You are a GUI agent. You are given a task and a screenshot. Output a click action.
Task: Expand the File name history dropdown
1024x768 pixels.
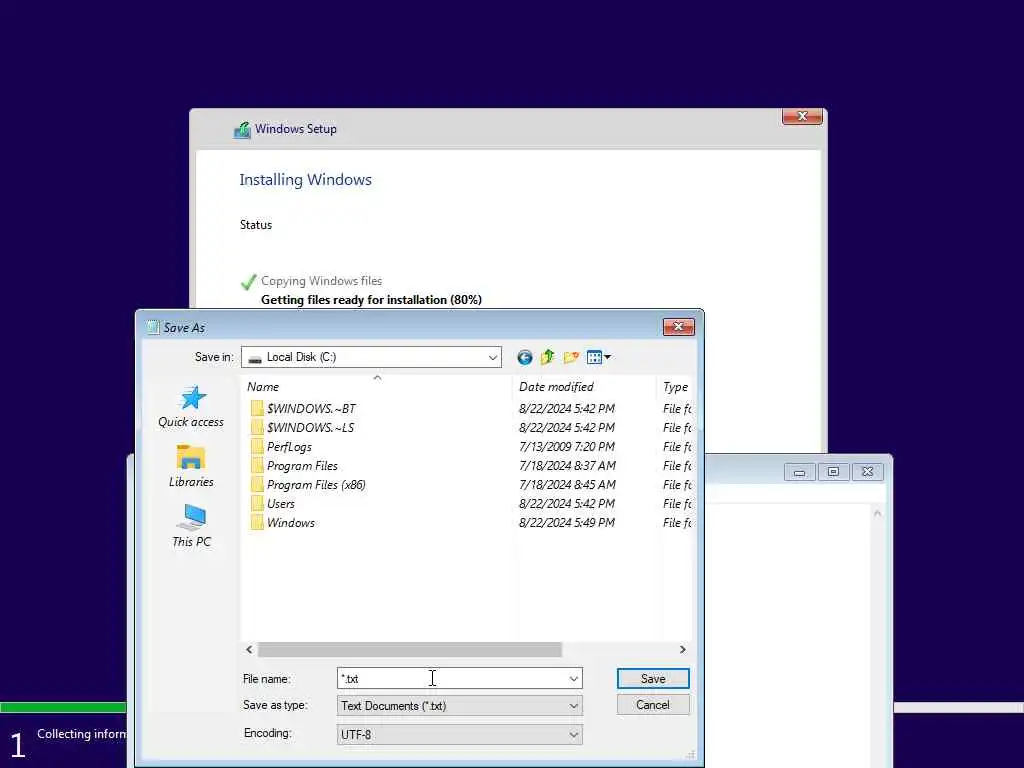click(573, 679)
